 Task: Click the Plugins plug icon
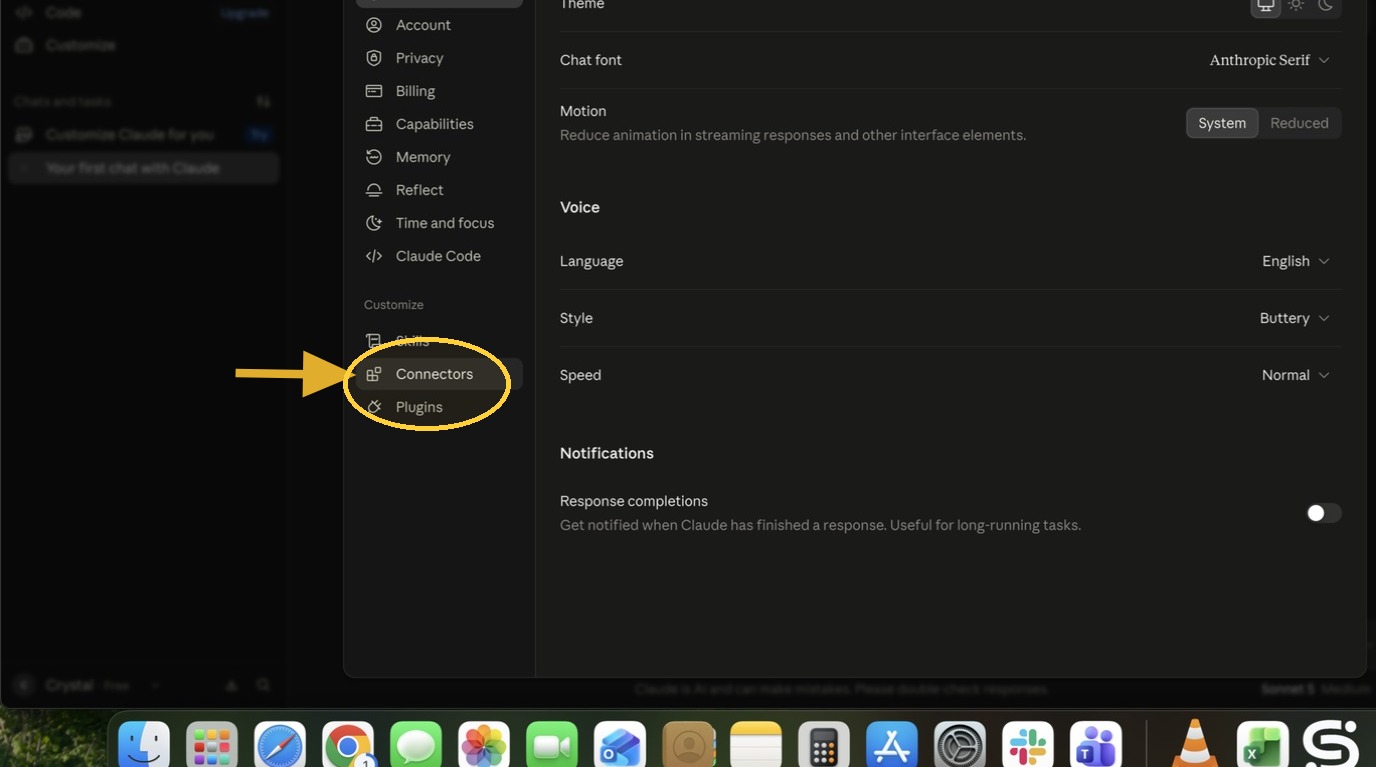pos(374,407)
